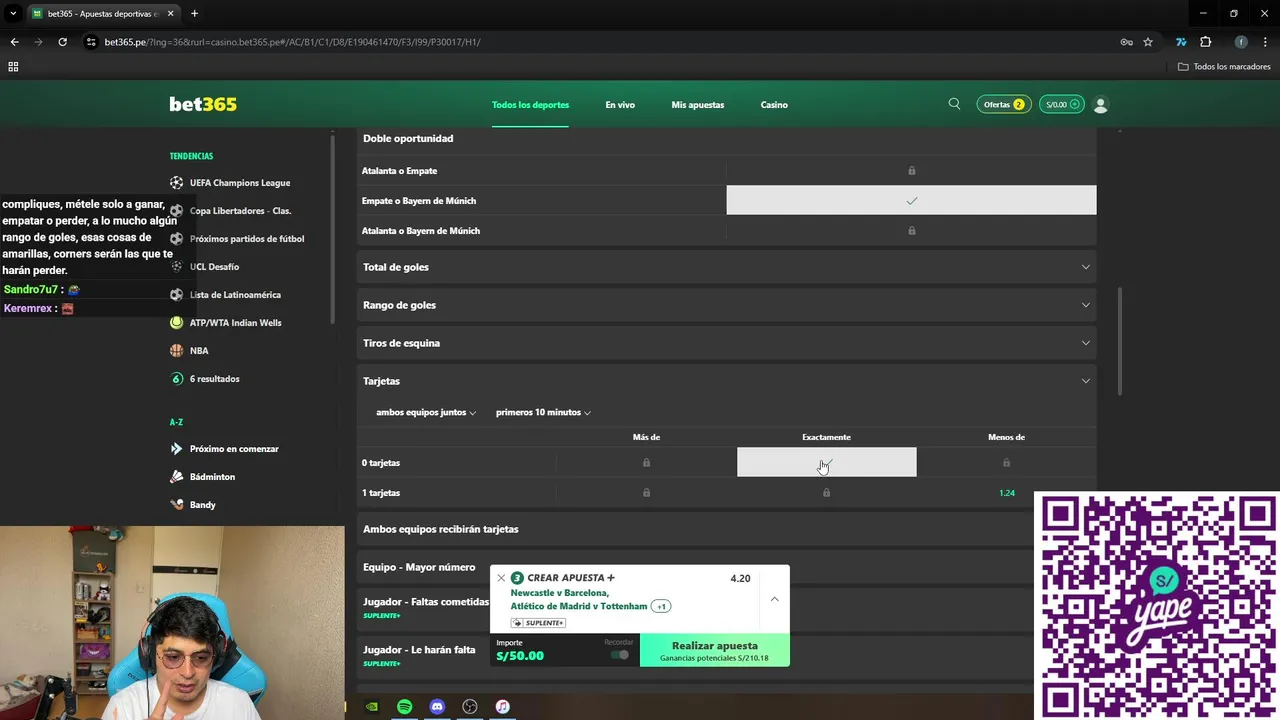
Task: Click locked Exactamente 1 tarjetas cell
Action: click(x=826, y=492)
